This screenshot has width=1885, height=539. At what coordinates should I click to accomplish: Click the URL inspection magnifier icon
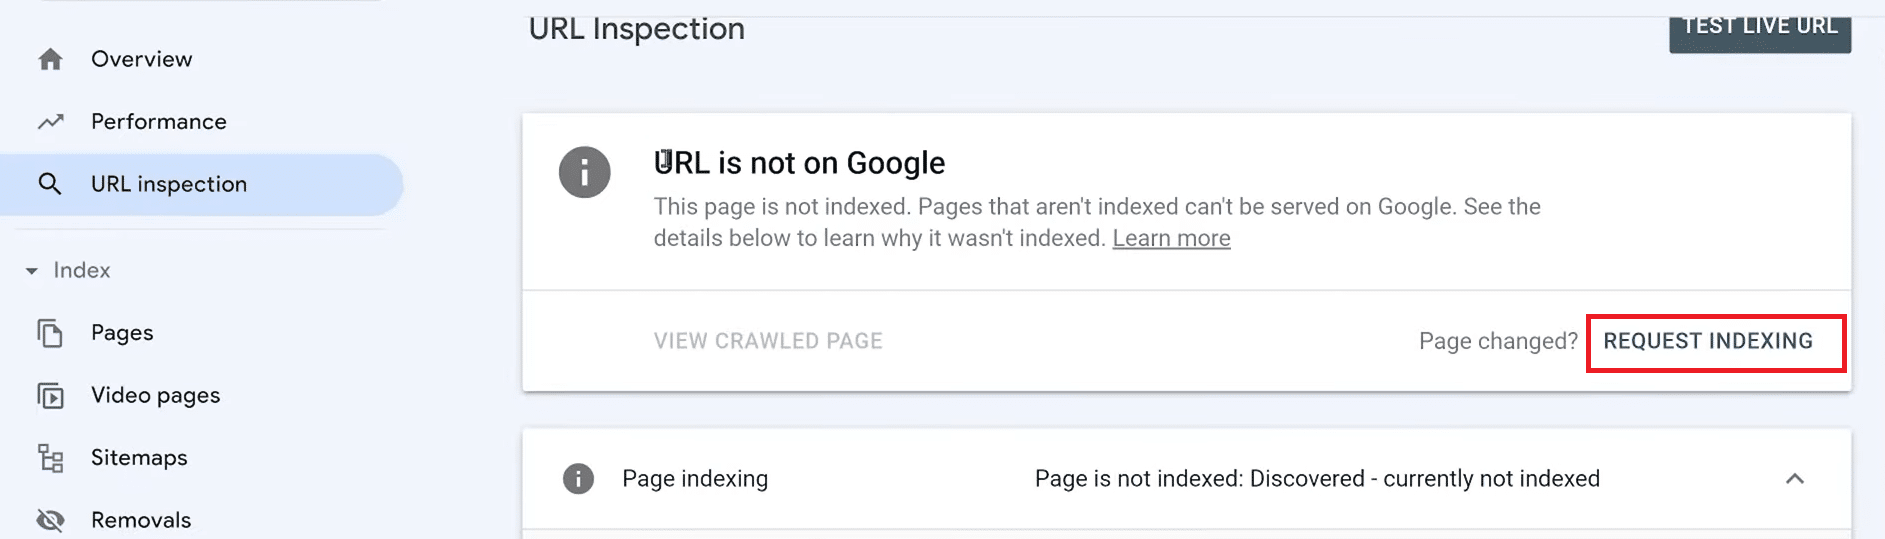pyautogui.click(x=50, y=184)
